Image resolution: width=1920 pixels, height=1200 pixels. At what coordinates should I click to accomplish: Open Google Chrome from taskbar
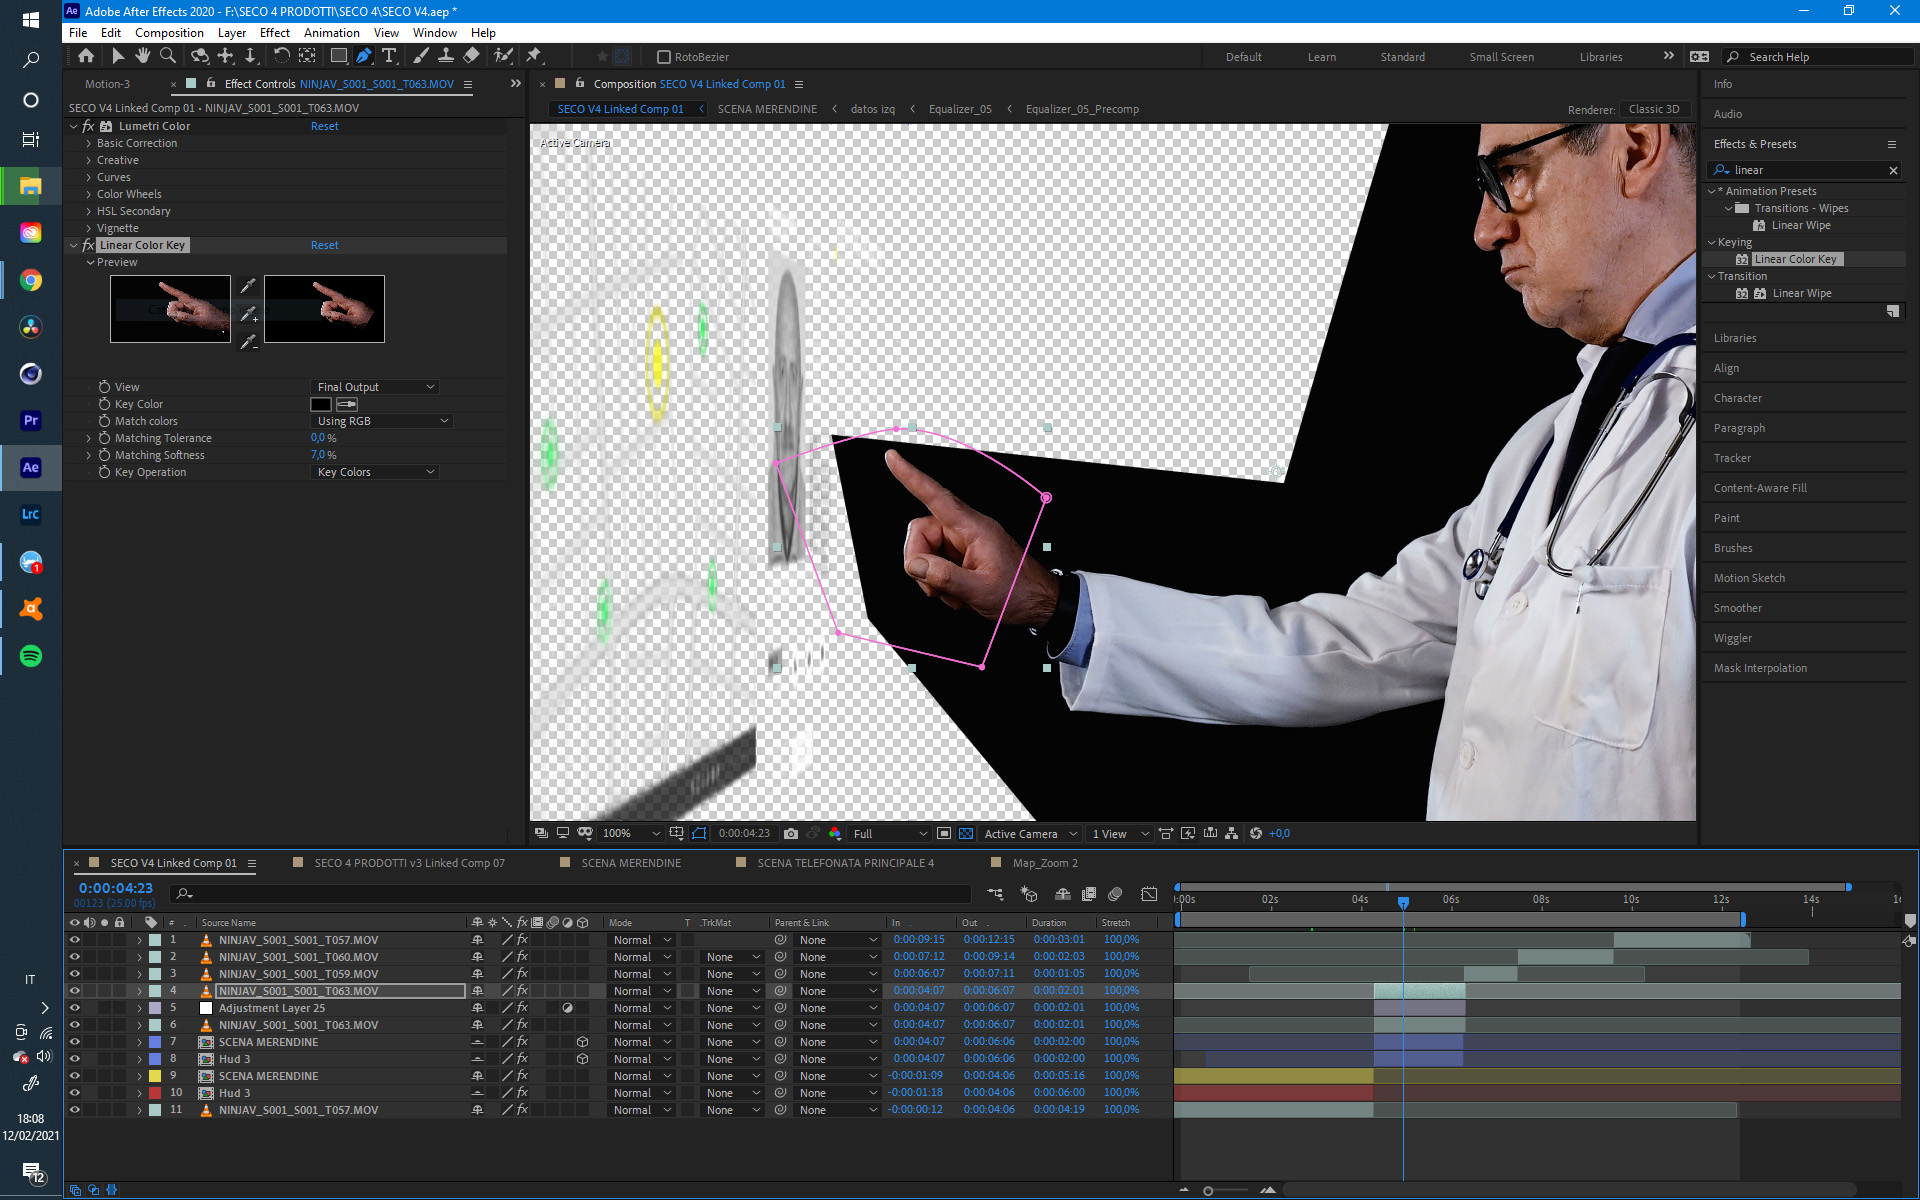click(31, 280)
